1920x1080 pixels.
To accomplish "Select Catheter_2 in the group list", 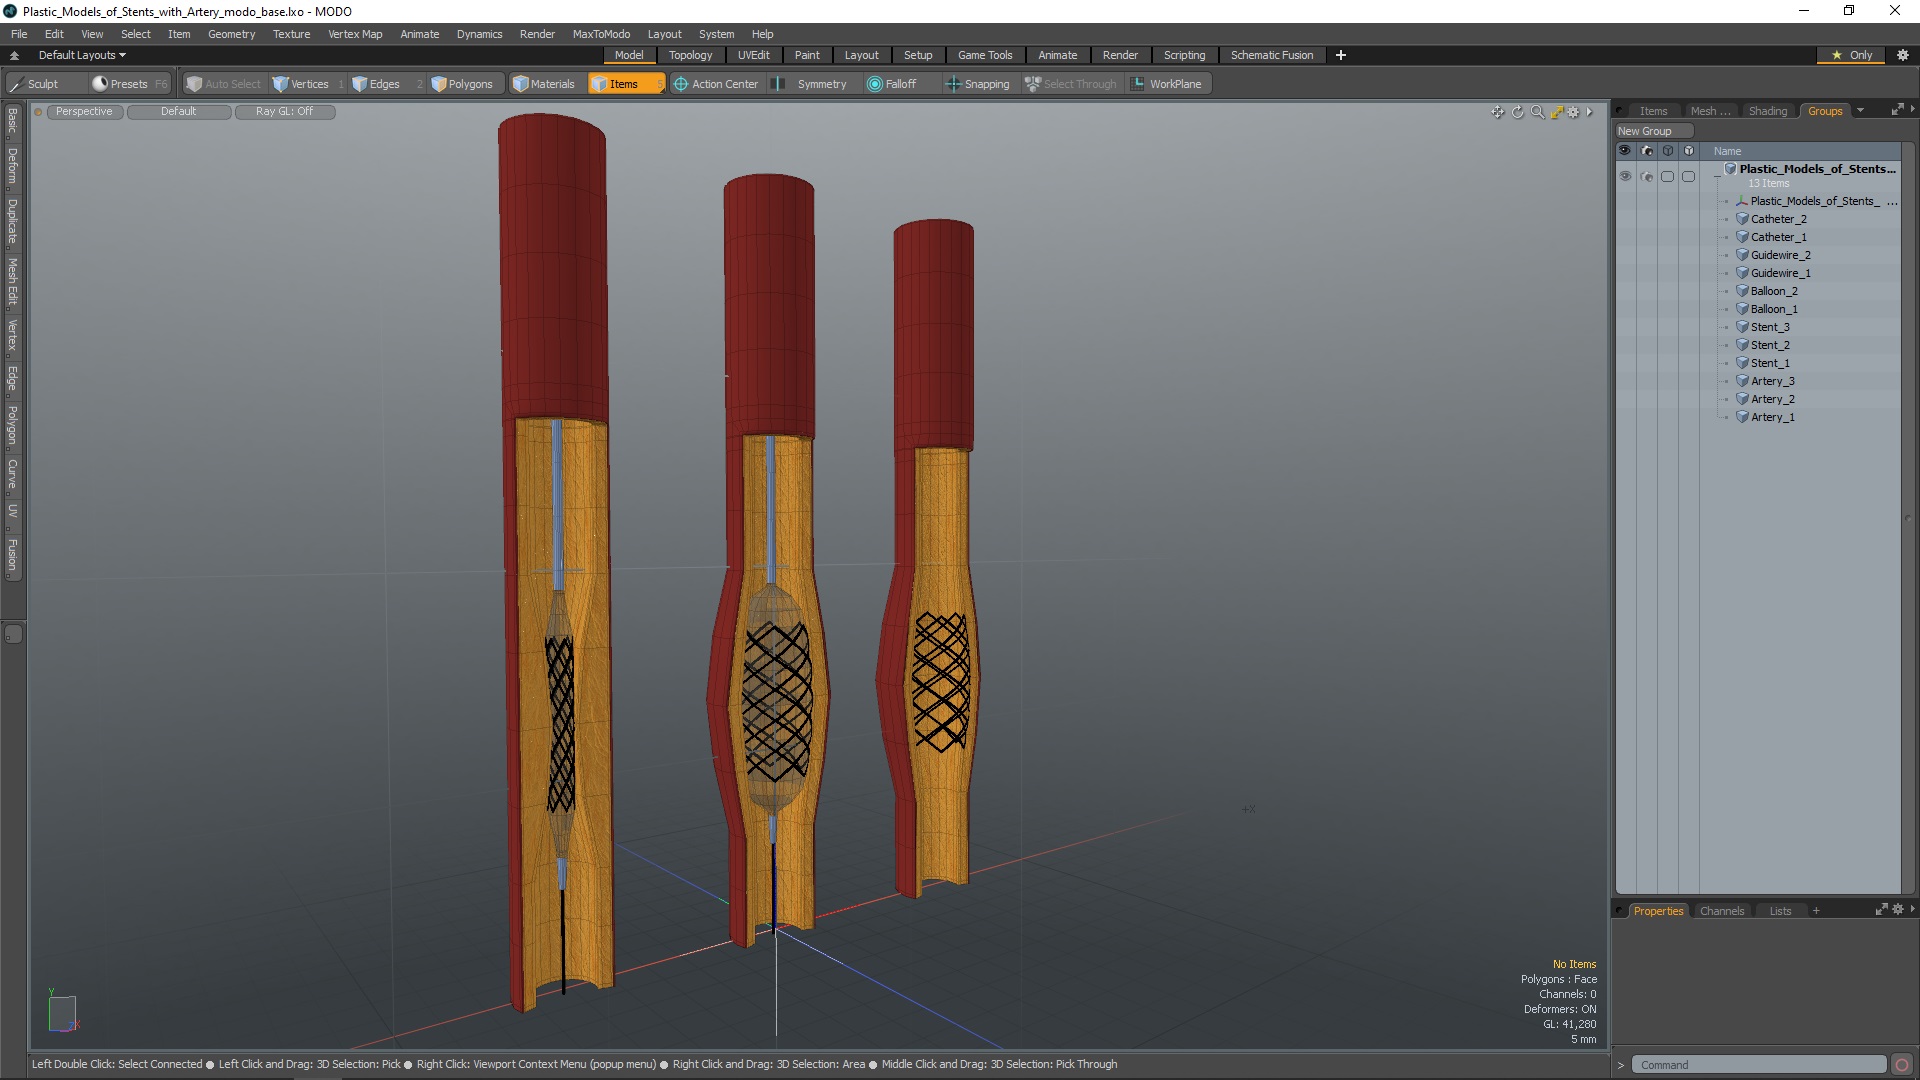I will coord(1778,219).
